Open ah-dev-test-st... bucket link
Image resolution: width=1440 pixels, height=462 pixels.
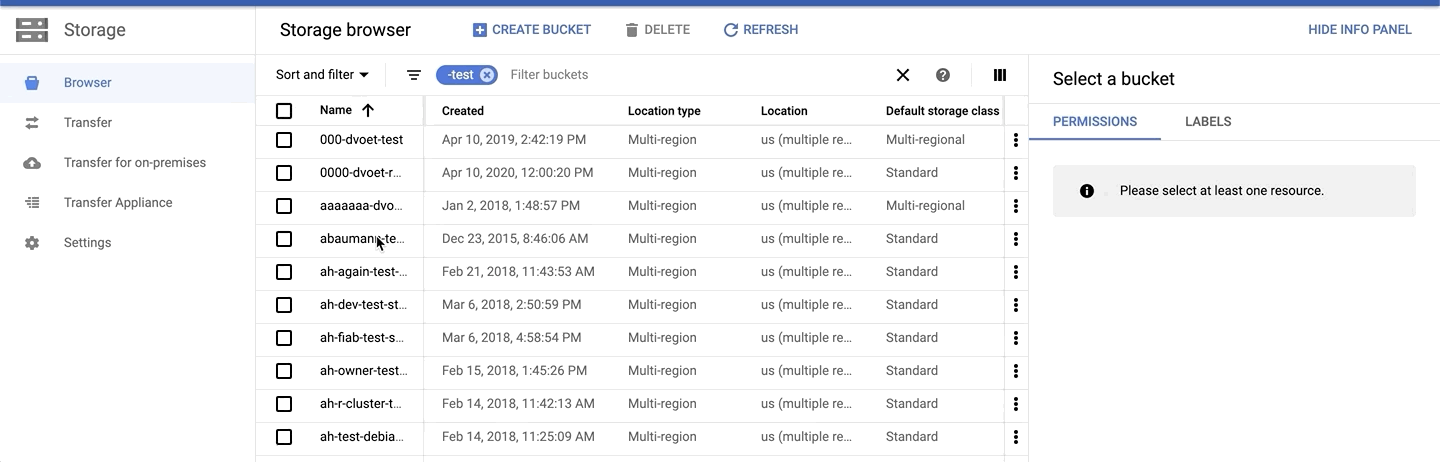click(x=364, y=305)
